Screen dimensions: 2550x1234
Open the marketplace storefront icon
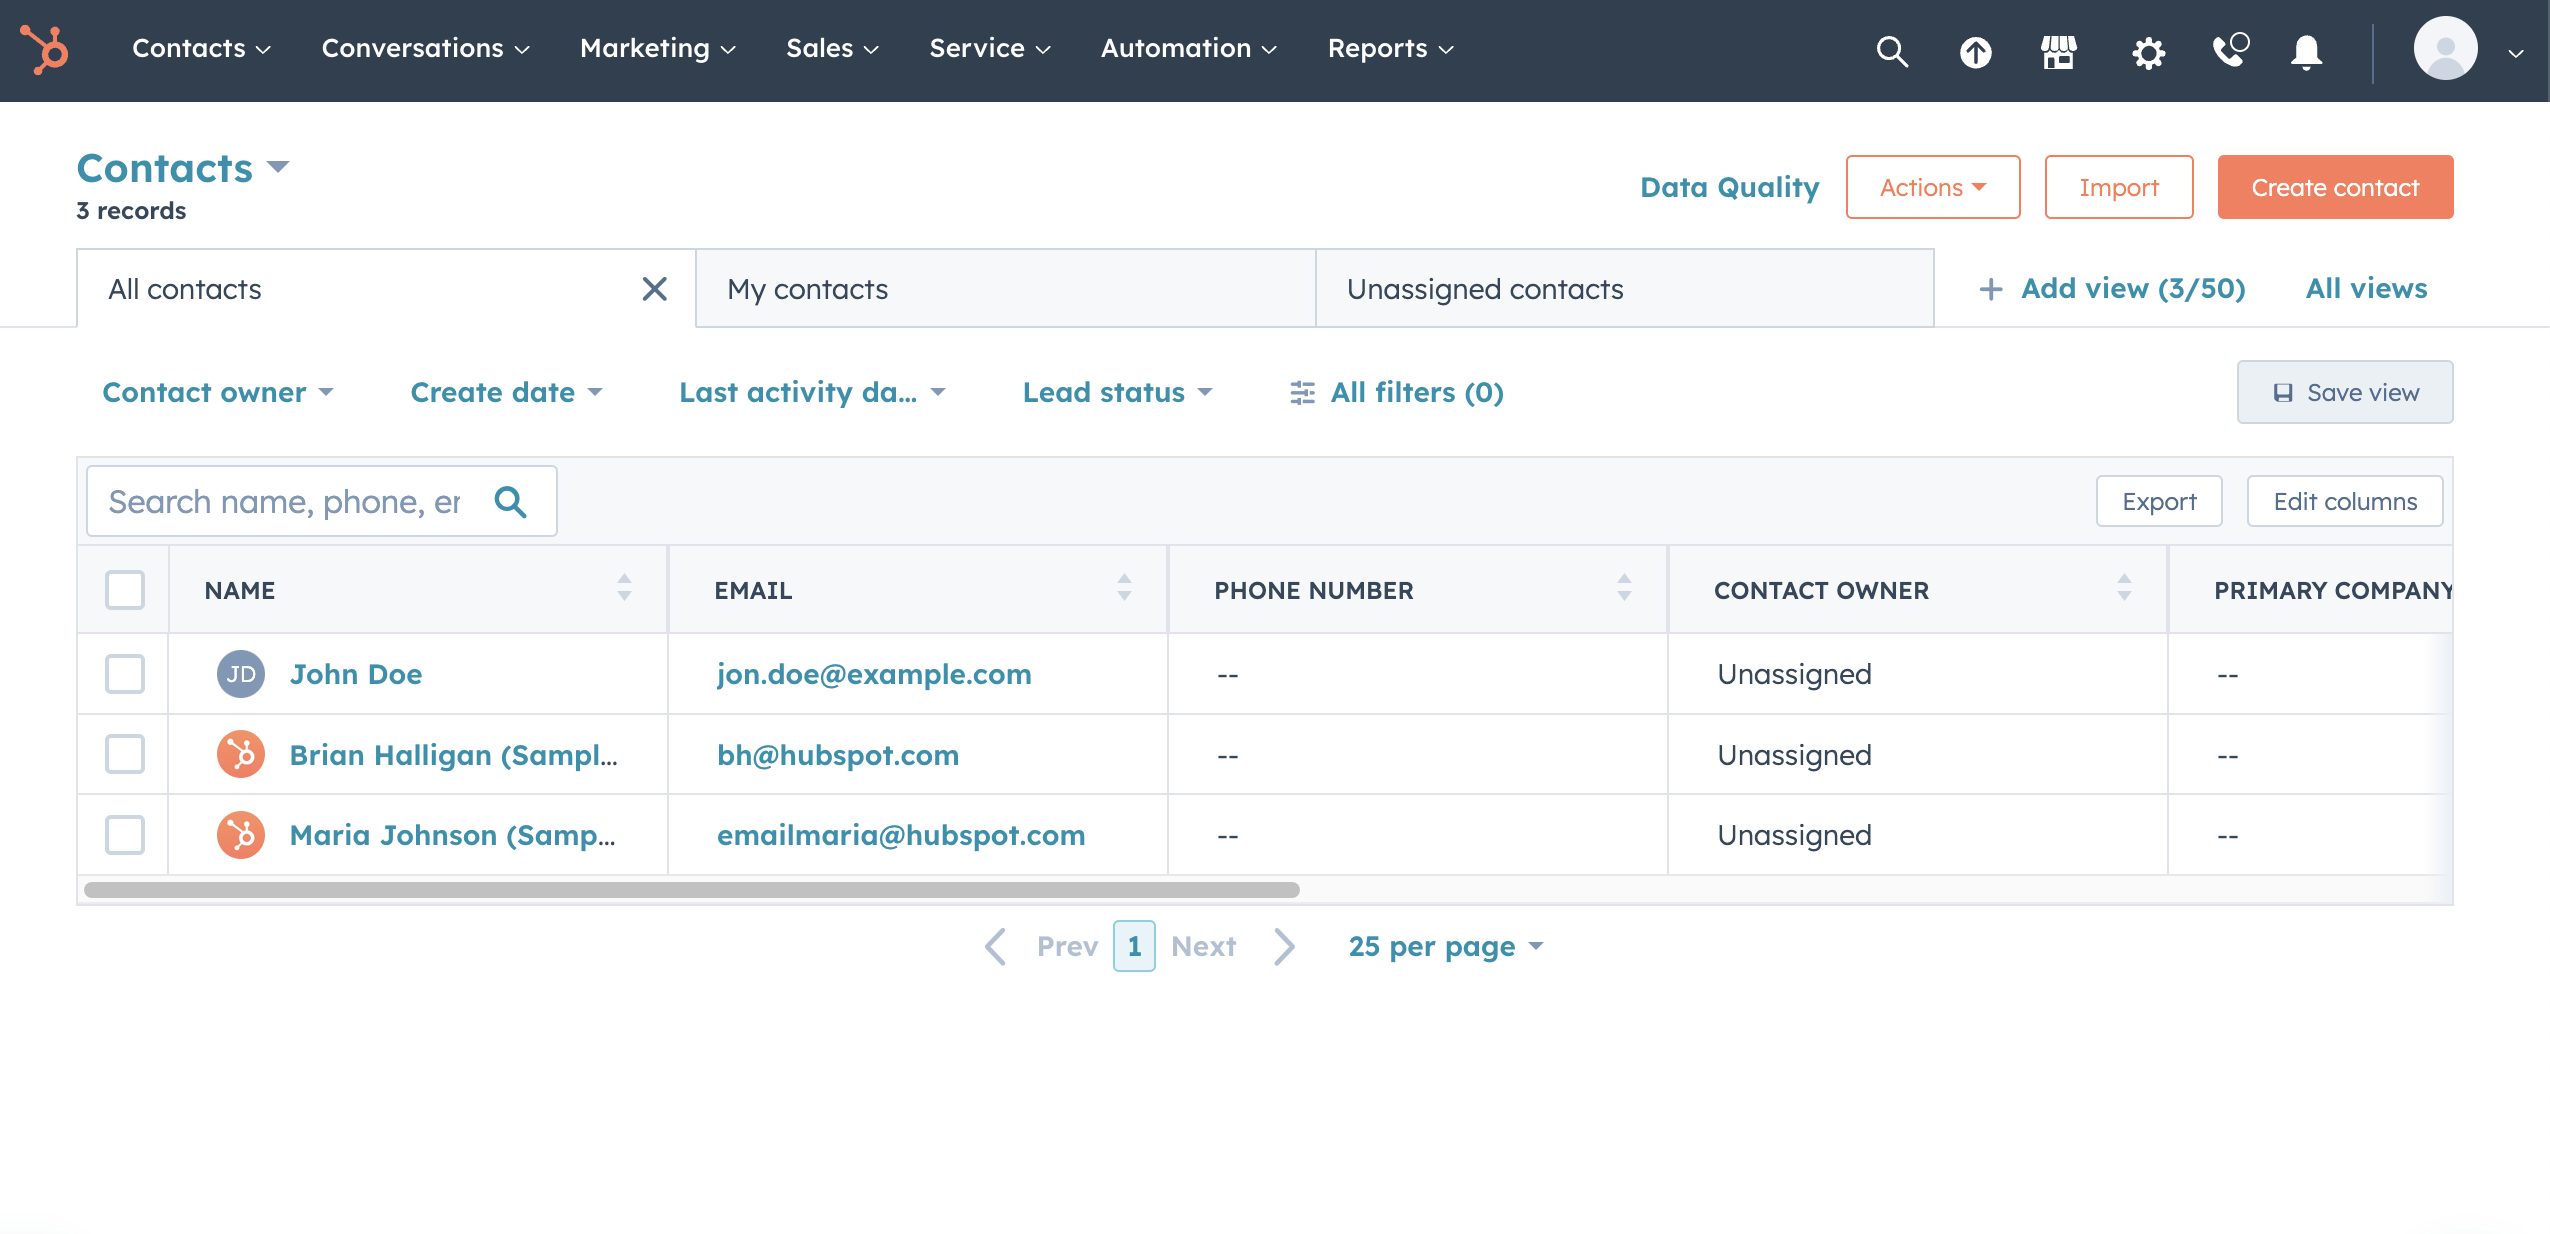pyautogui.click(x=2059, y=51)
